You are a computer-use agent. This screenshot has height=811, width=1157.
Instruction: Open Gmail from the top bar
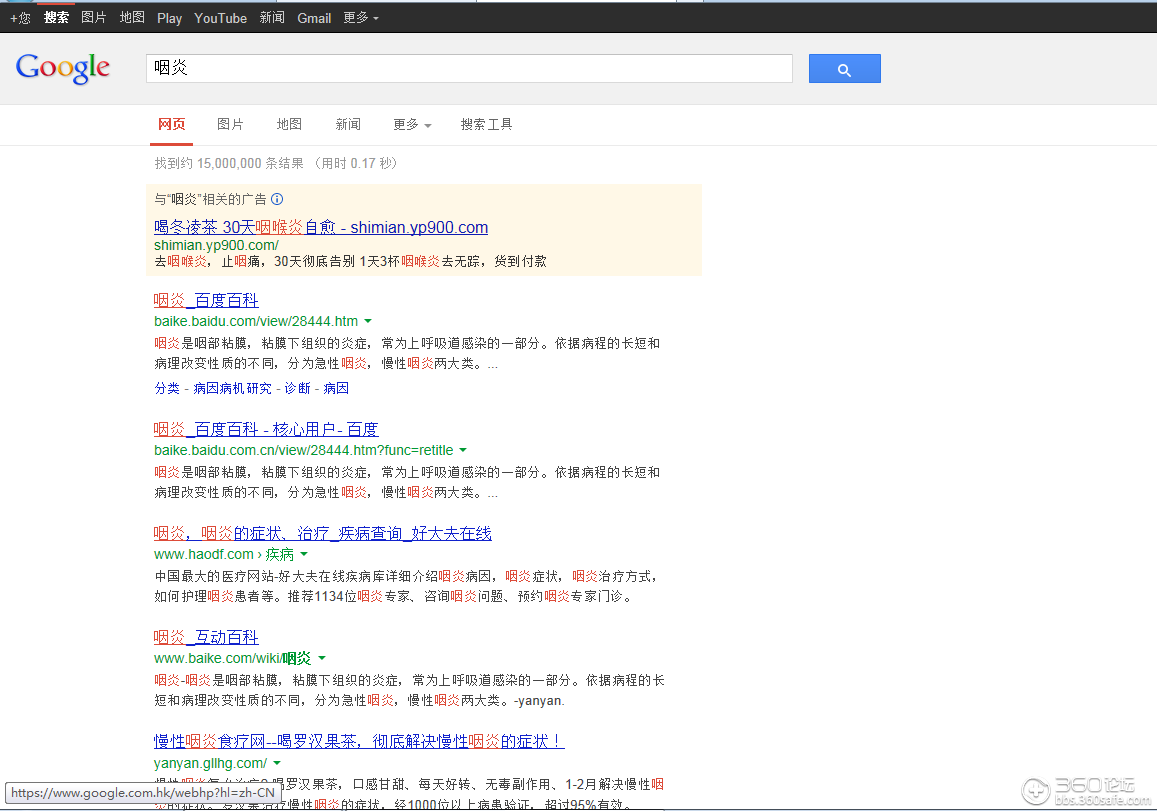coord(314,18)
